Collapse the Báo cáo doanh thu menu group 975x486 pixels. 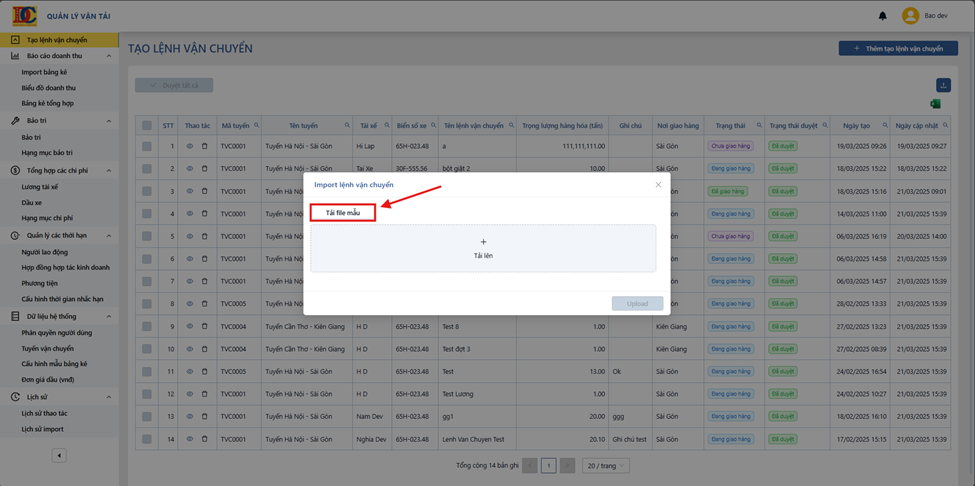(109, 56)
